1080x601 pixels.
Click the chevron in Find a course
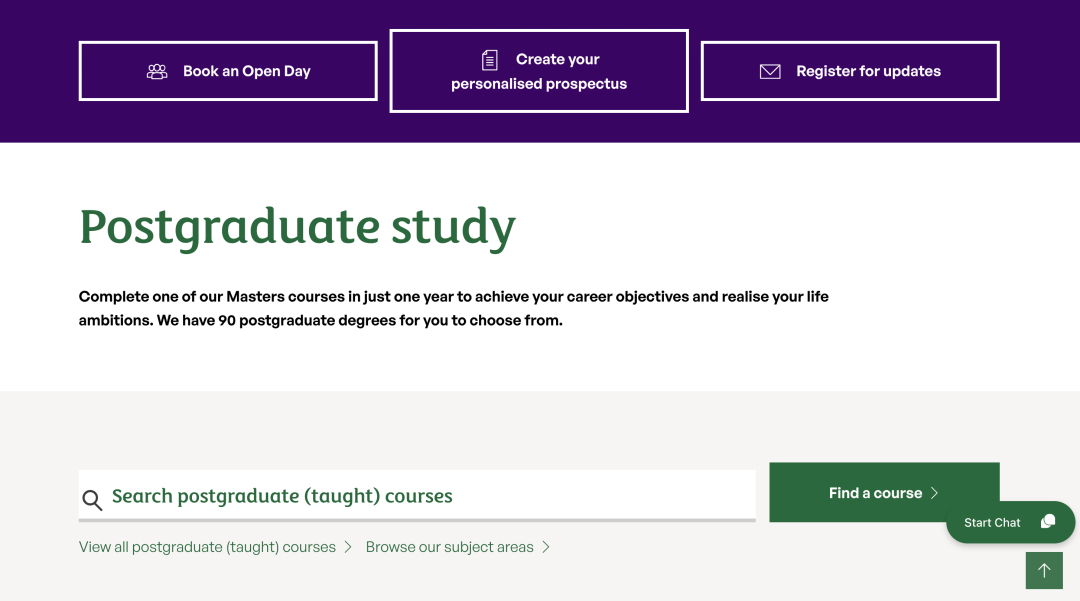pos(934,493)
